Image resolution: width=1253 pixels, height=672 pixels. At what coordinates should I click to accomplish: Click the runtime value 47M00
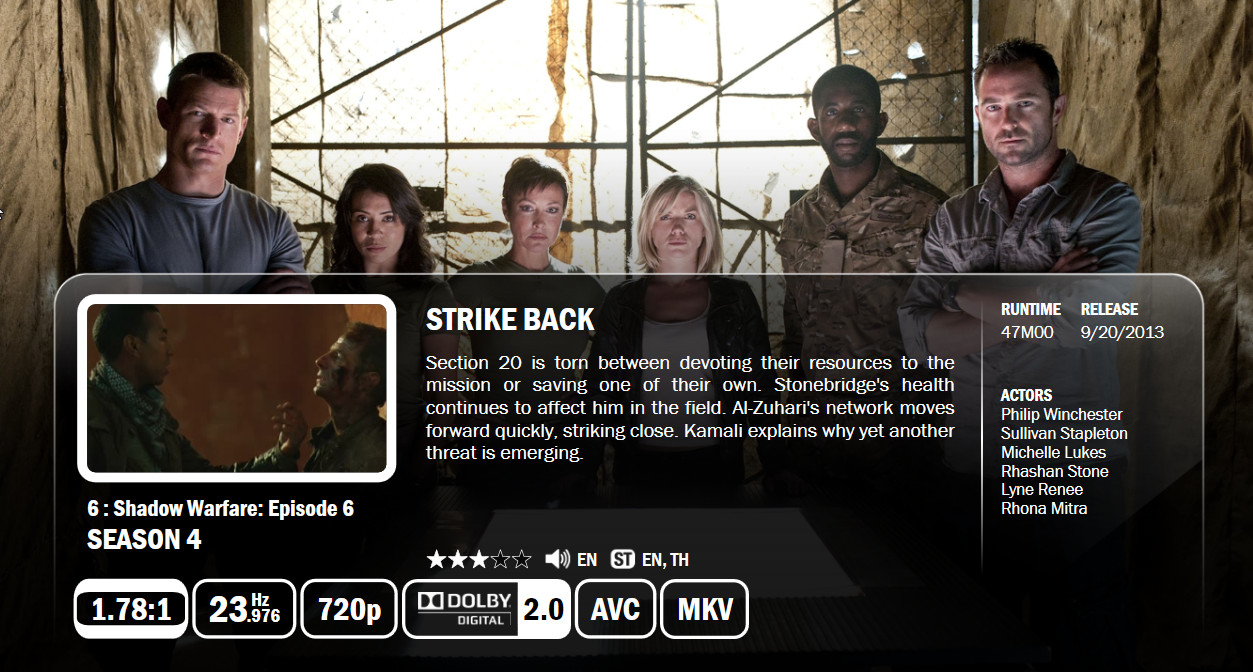1027,332
